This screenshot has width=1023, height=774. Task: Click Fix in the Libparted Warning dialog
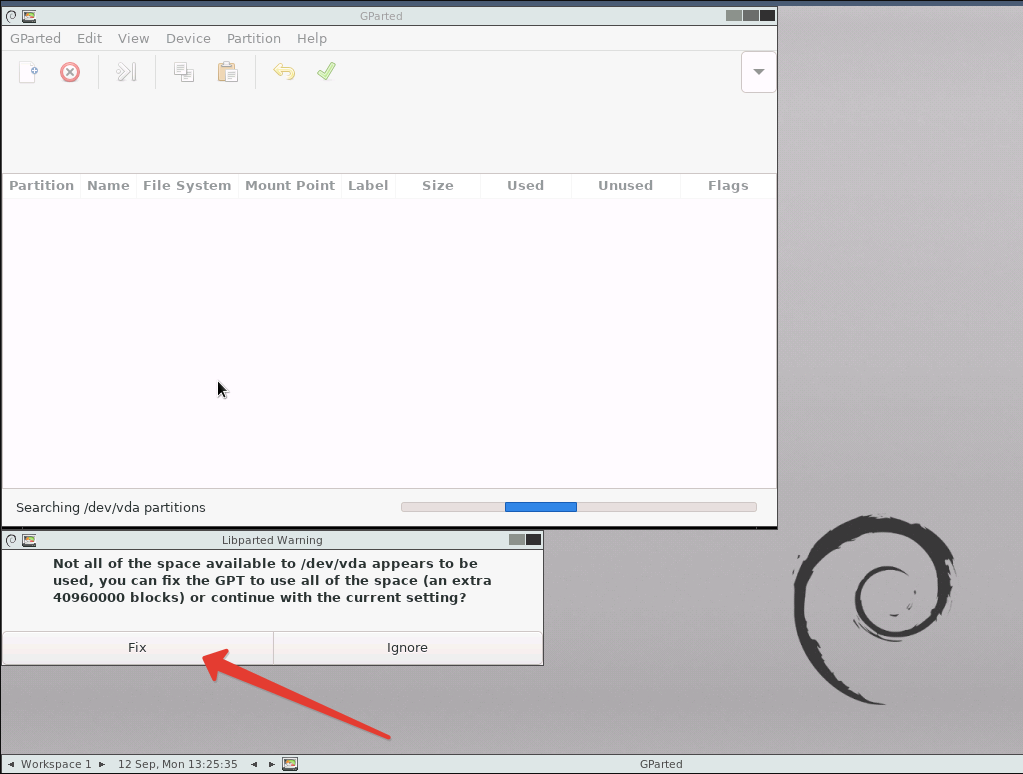tap(137, 647)
